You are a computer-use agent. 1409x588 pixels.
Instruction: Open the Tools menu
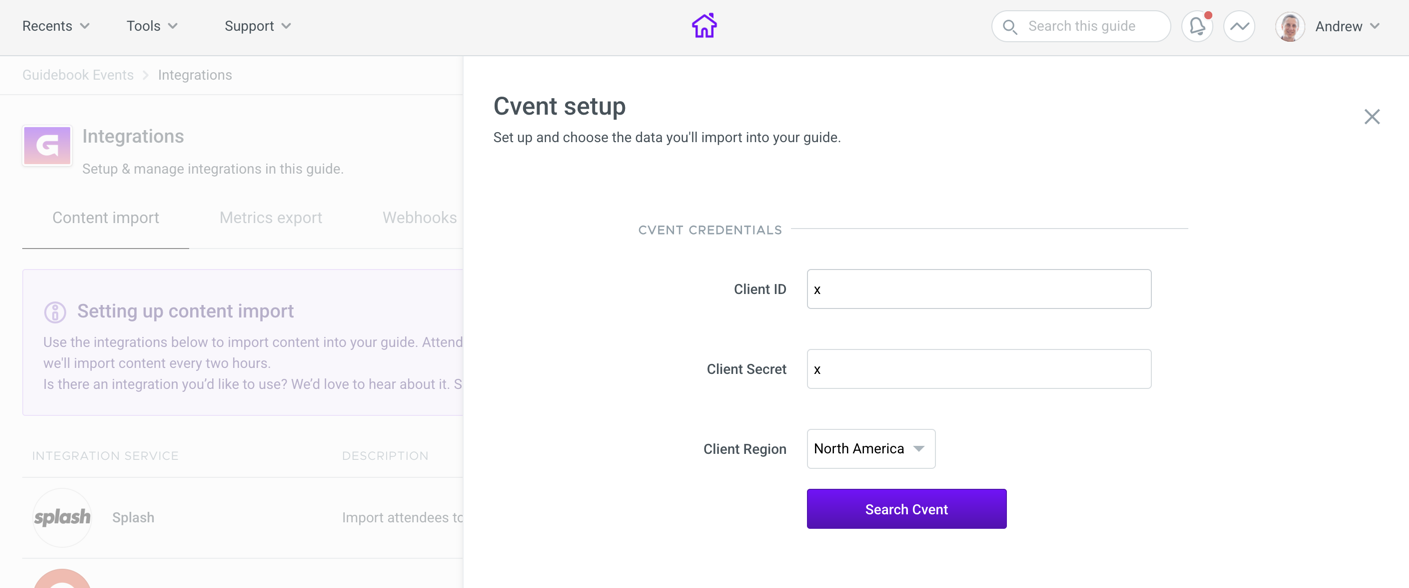(x=152, y=26)
